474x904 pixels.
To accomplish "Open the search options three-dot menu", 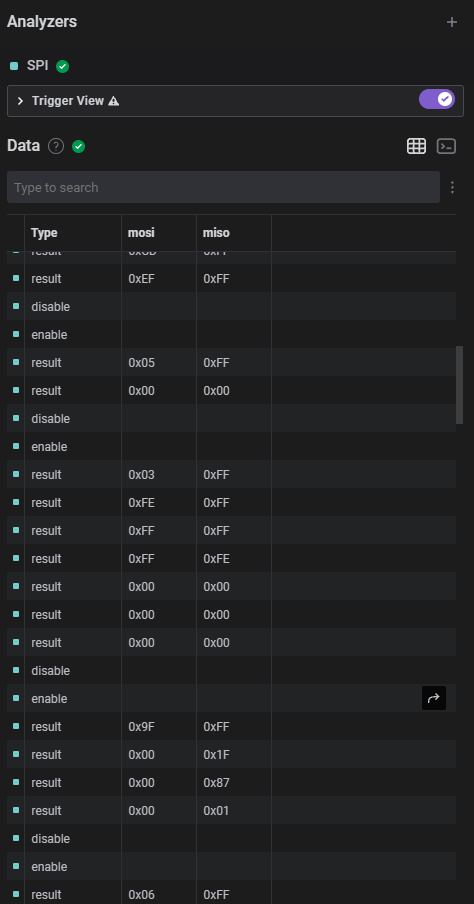I will 452,187.
